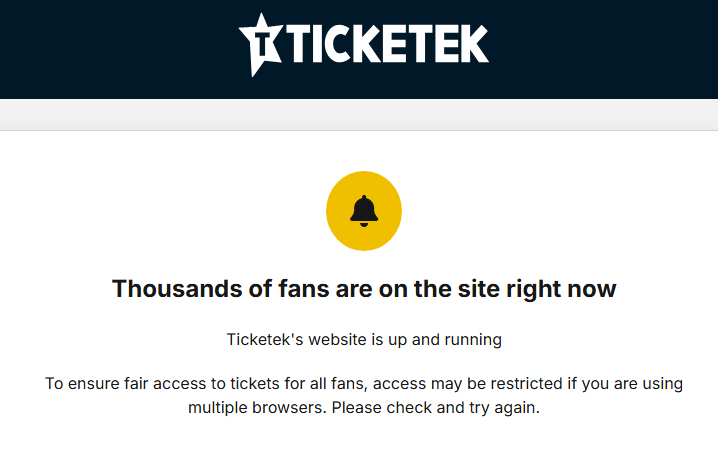Click the light gray strip below header
Image resolution: width=718 pixels, height=451 pixels.
359,115
